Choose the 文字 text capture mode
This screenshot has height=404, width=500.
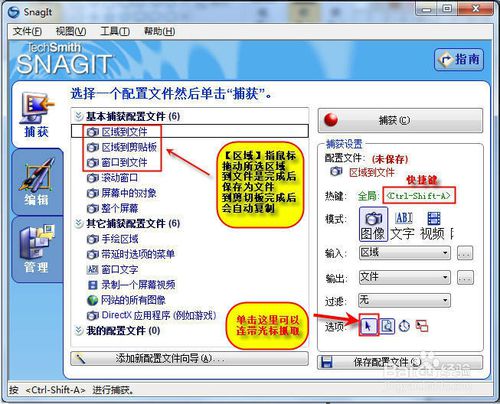pyautogui.click(x=403, y=226)
